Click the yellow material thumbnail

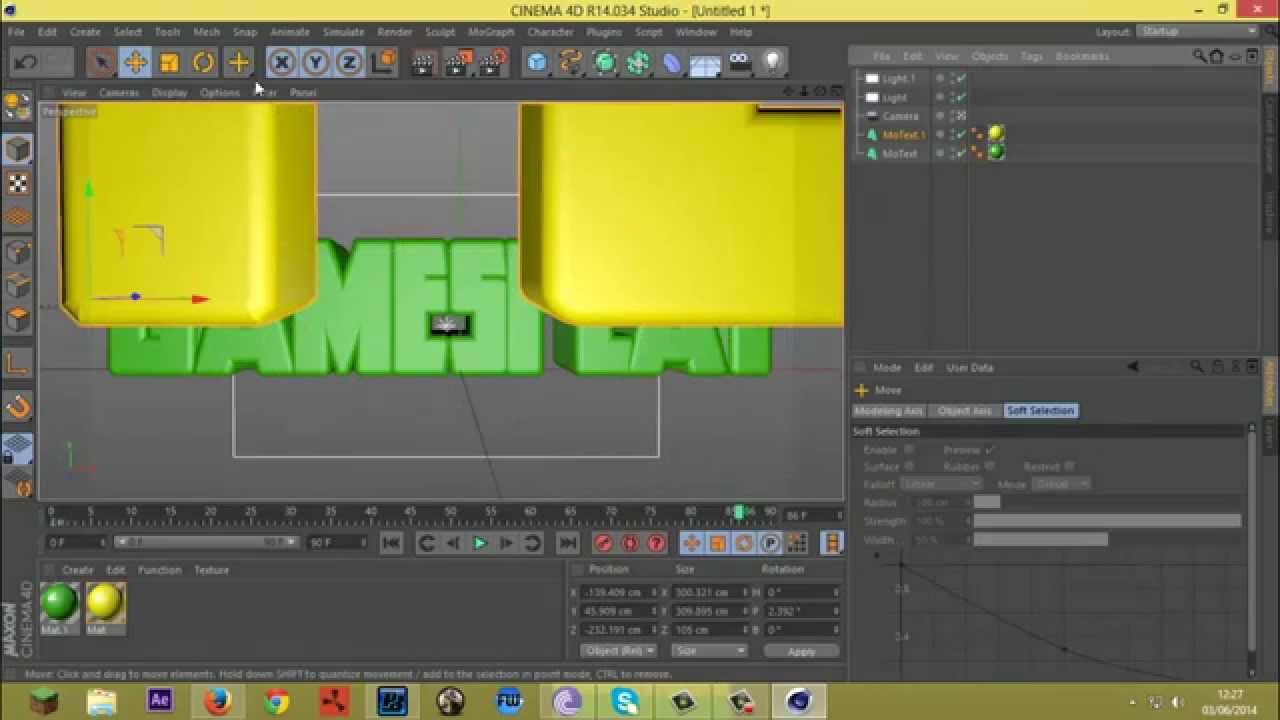(105, 602)
